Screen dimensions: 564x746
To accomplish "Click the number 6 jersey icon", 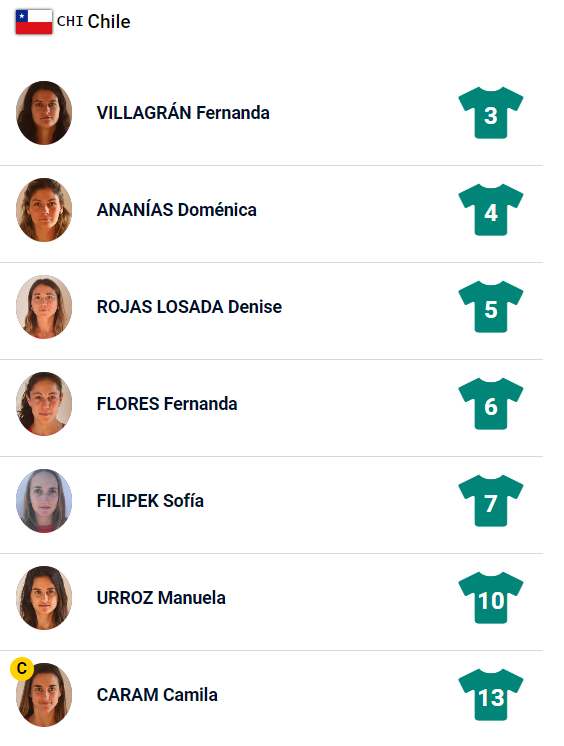I will [491, 404].
